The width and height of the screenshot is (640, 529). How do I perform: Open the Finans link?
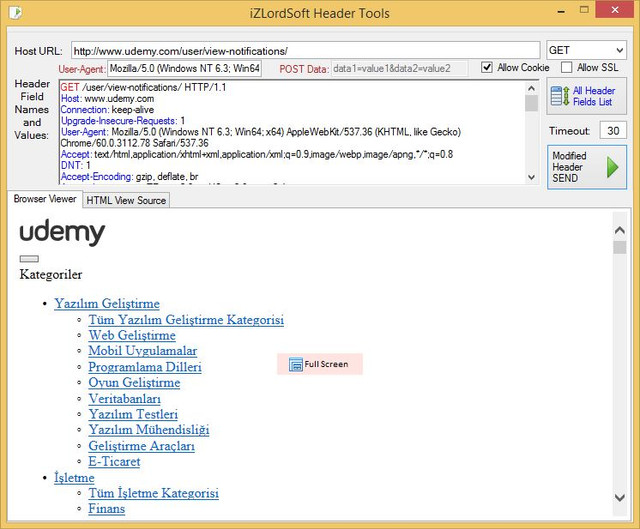(107, 509)
